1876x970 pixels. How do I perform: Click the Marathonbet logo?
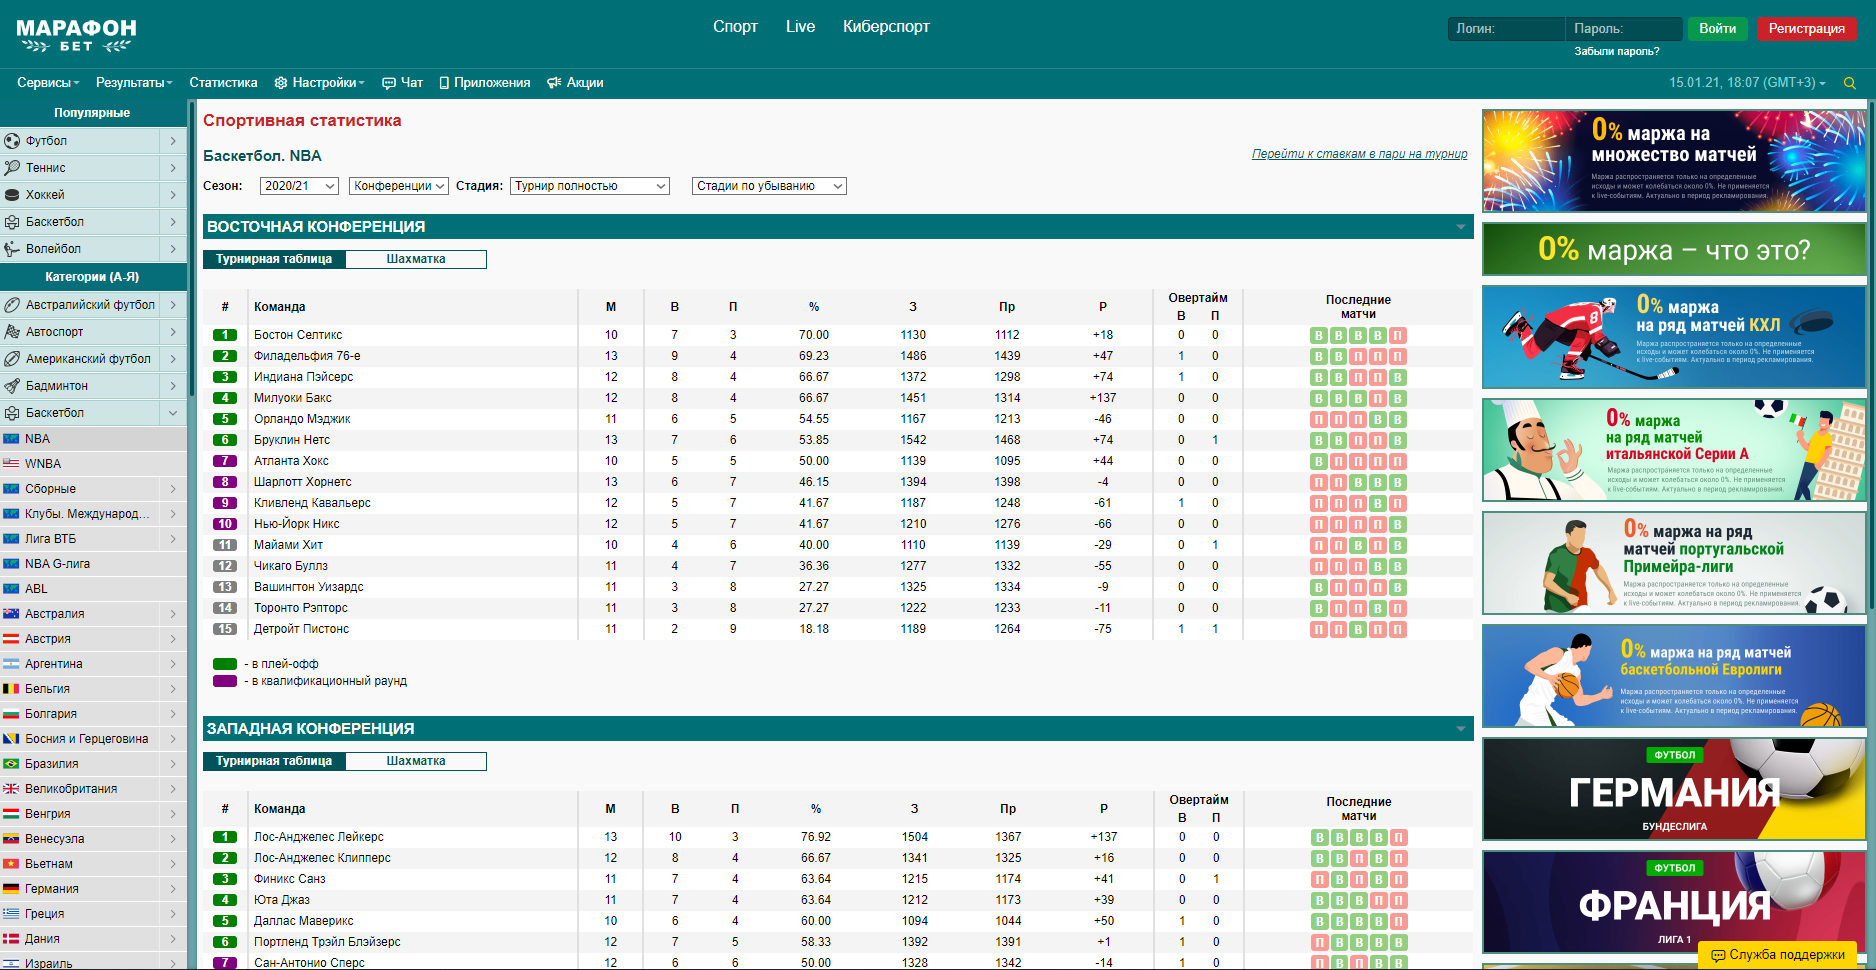click(x=76, y=35)
